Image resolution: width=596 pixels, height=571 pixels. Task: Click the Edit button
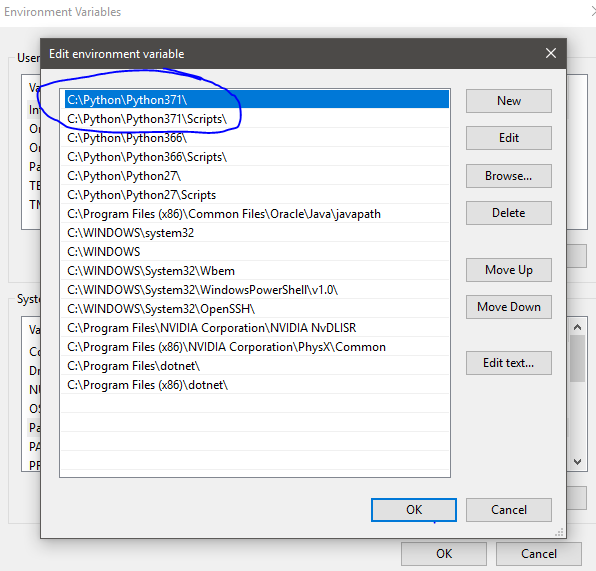(509, 138)
